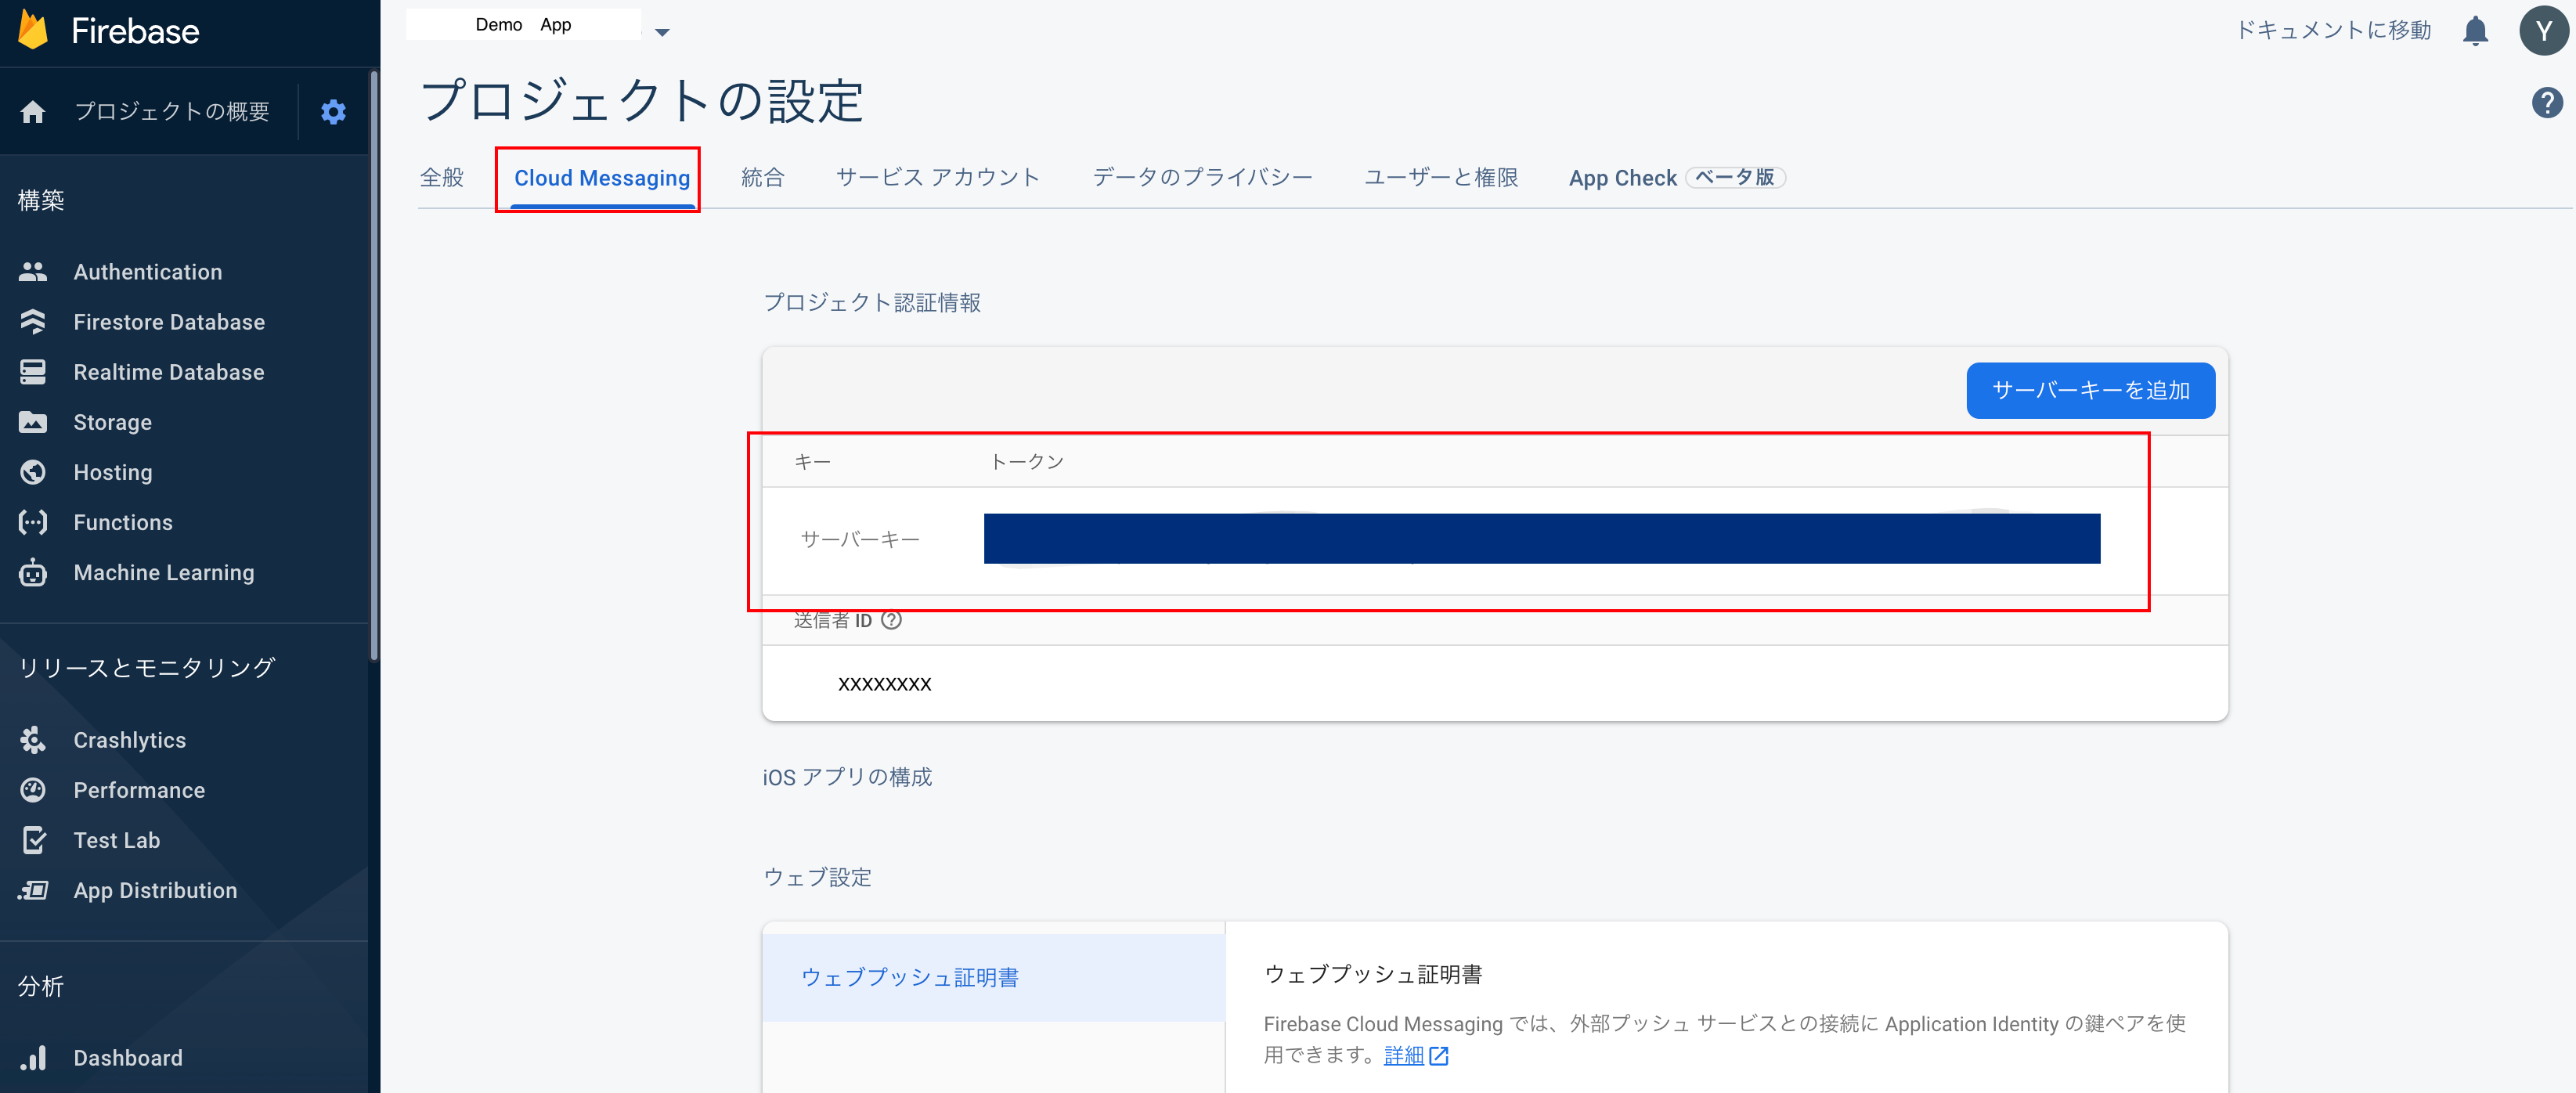Open Firestore Database in sidebar
Screen dimensions: 2576x1093
168,322
